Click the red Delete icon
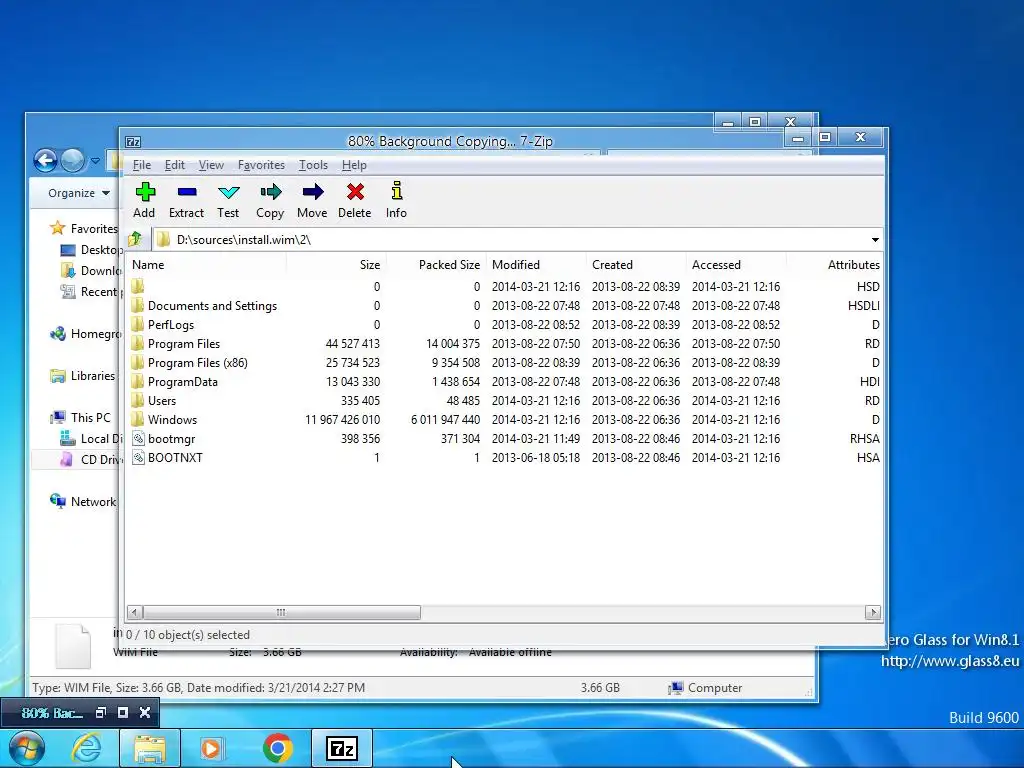 pos(355,191)
